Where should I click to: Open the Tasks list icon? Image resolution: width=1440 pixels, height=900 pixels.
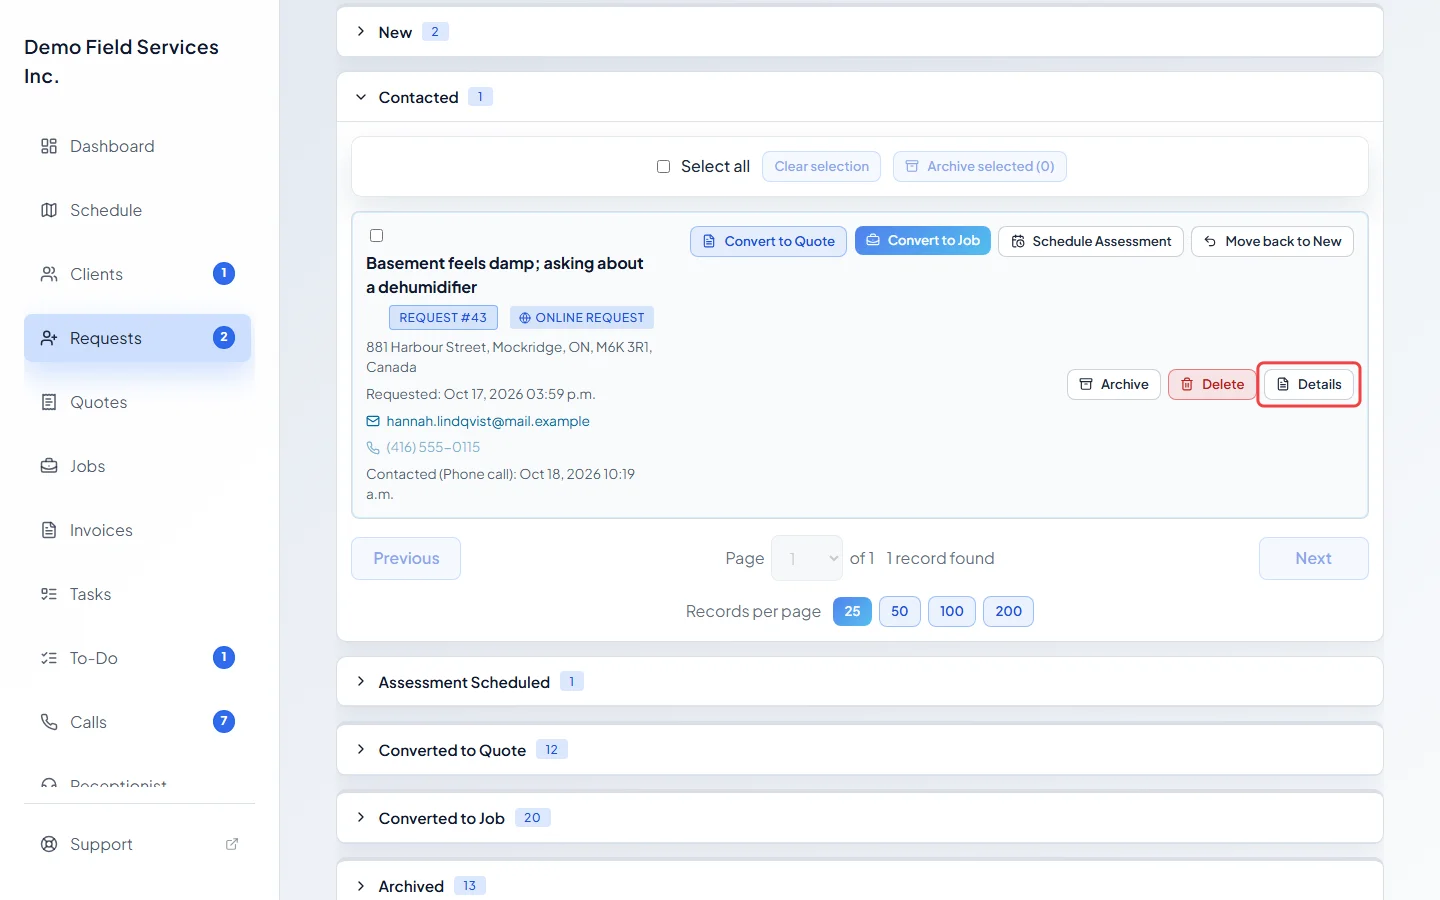[x=49, y=594]
